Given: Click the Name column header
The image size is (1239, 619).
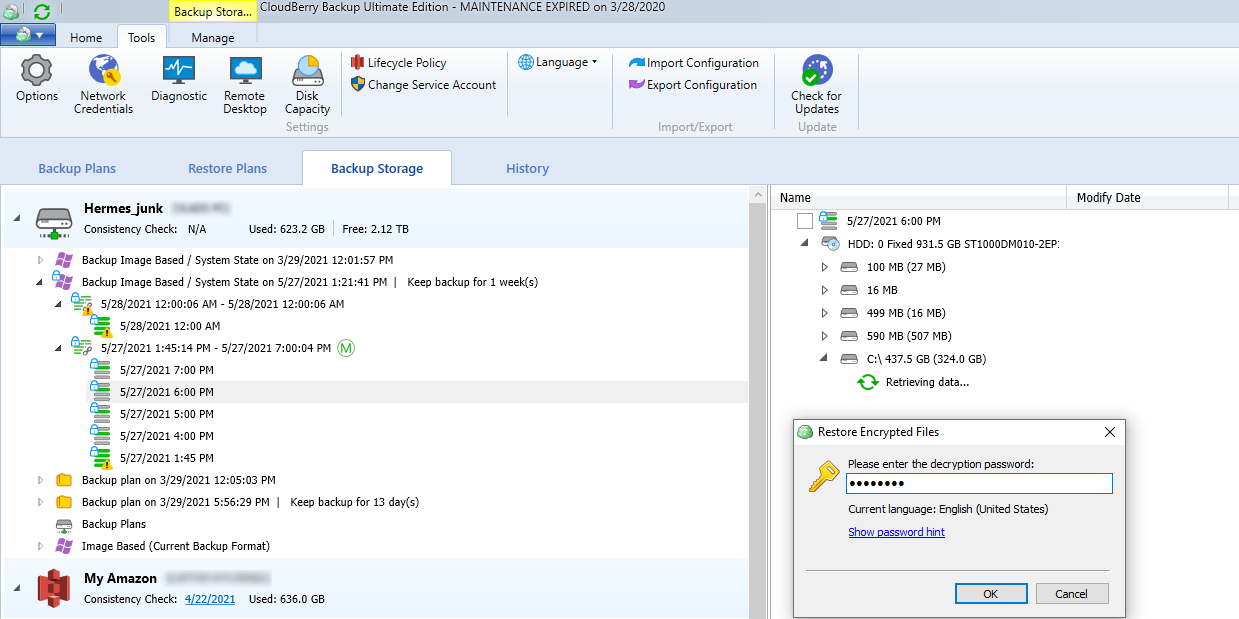Looking at the screenshot, I should click(x=919, y=198).
